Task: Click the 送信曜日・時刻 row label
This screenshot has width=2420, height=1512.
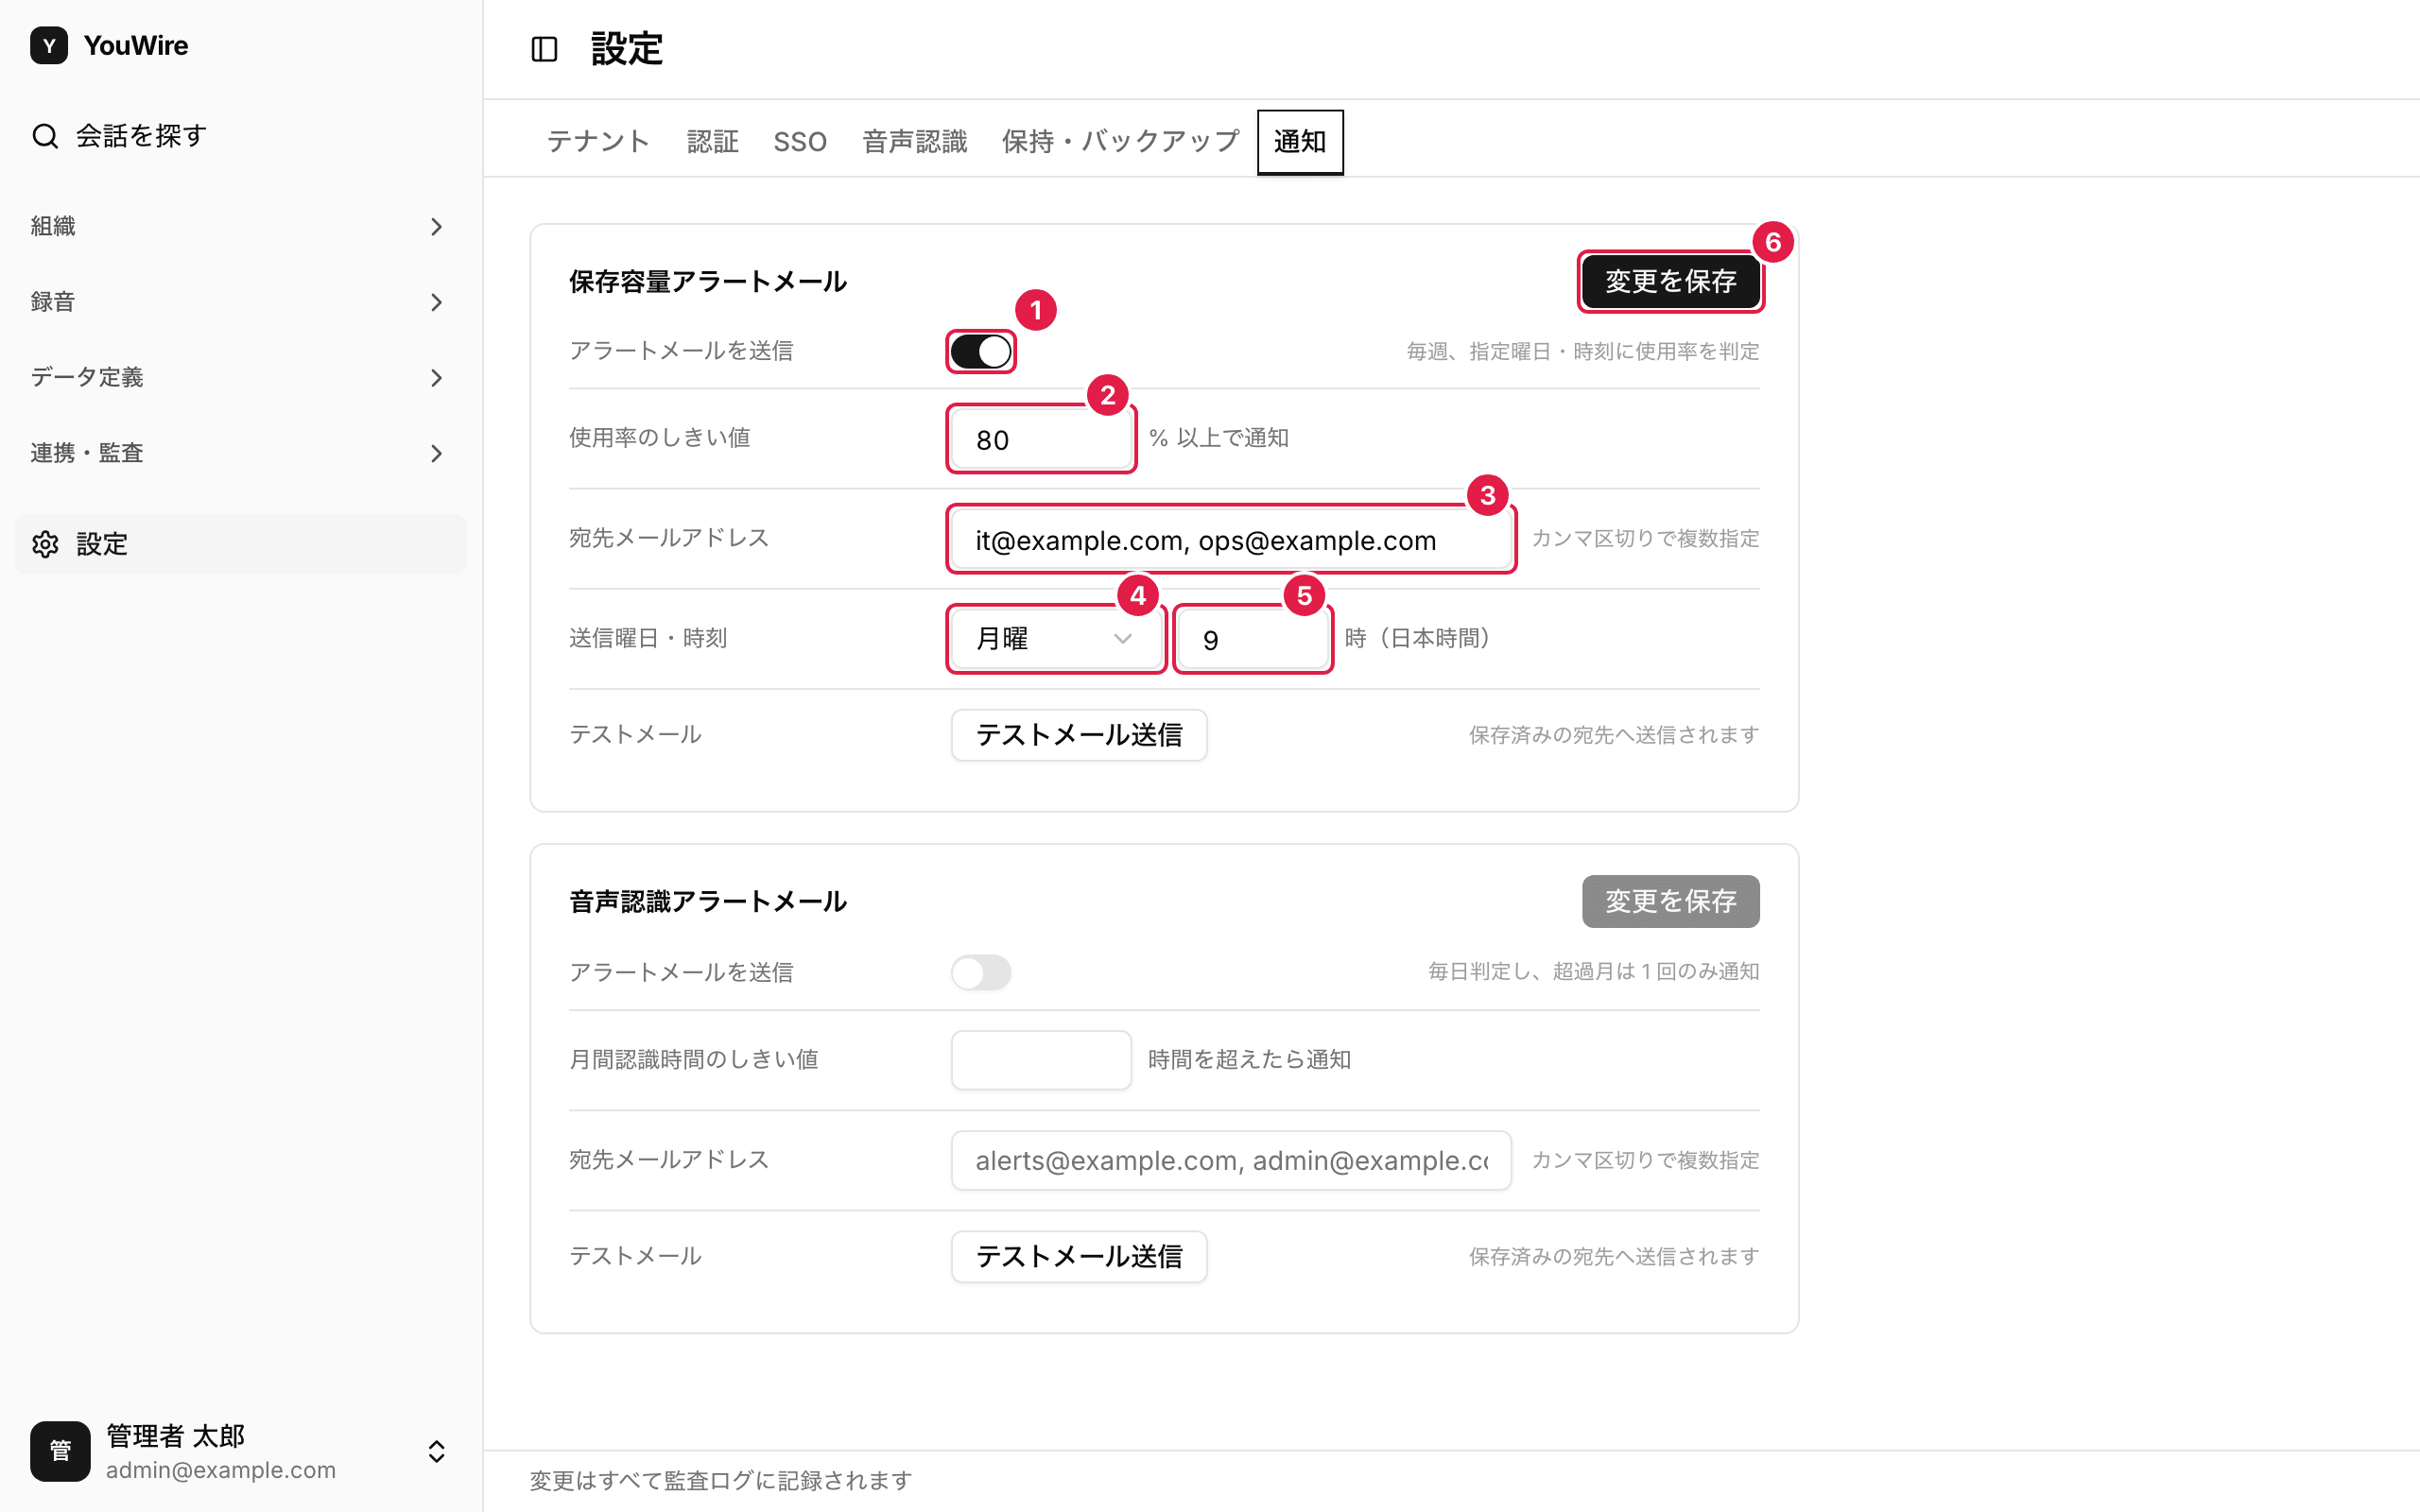Action: click(648, 638)
